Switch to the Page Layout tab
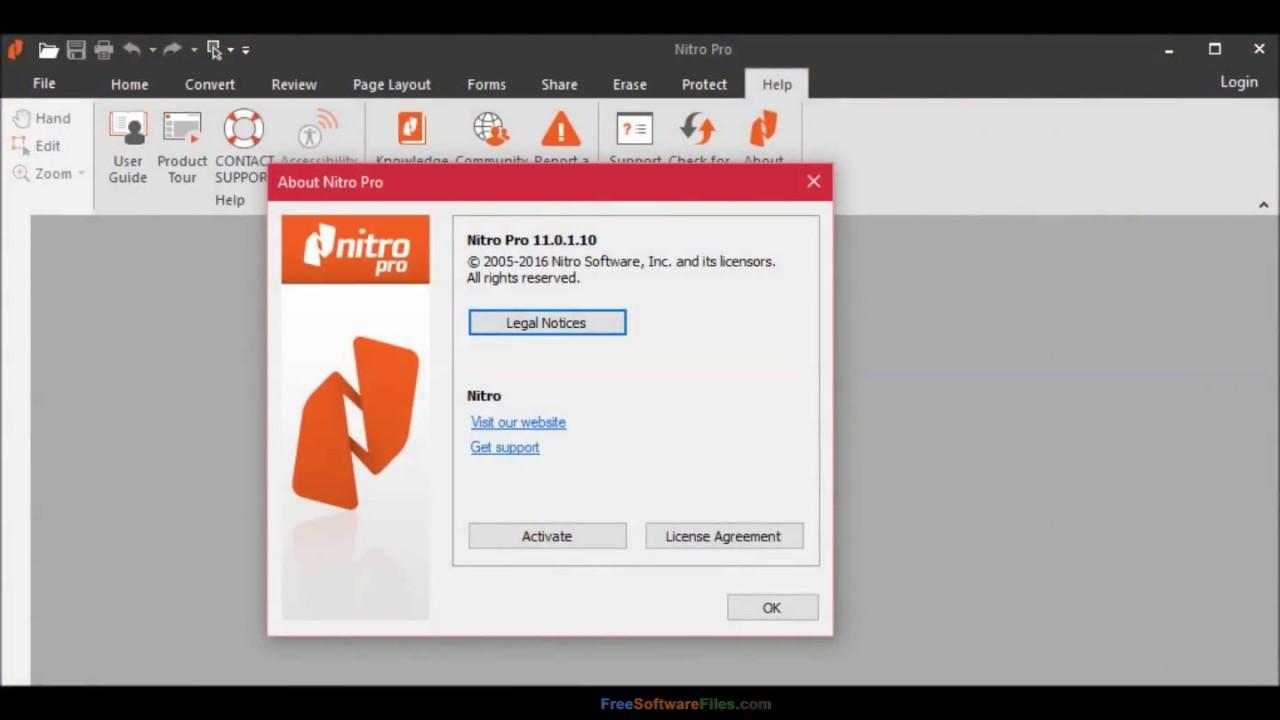The height and width of the screenshot is (720, 1280). [392, 84]
